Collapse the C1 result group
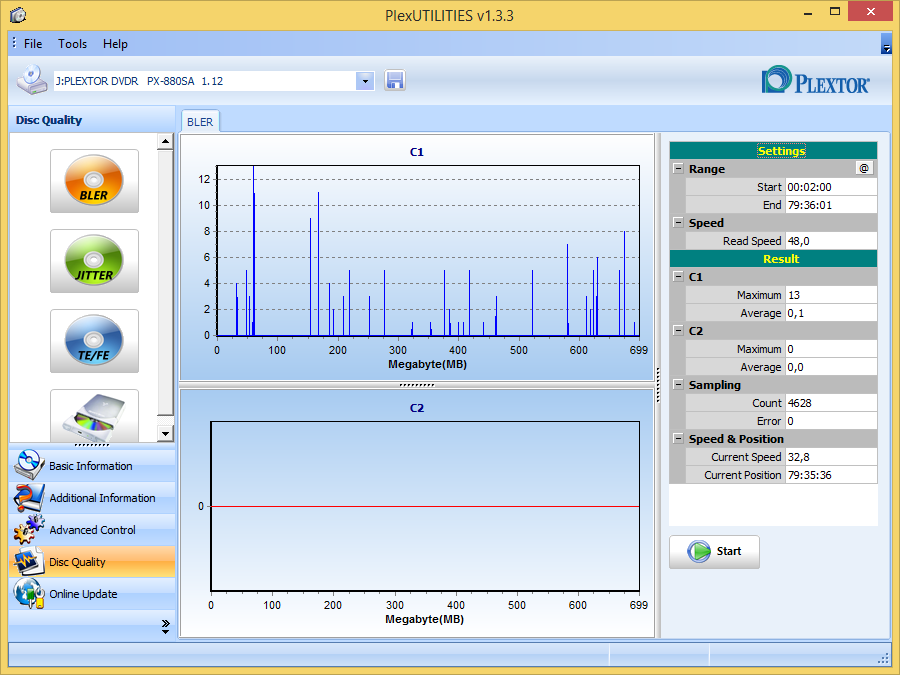Image resolution: width=900 pixels, height=675 pixels. click(678, 277)
